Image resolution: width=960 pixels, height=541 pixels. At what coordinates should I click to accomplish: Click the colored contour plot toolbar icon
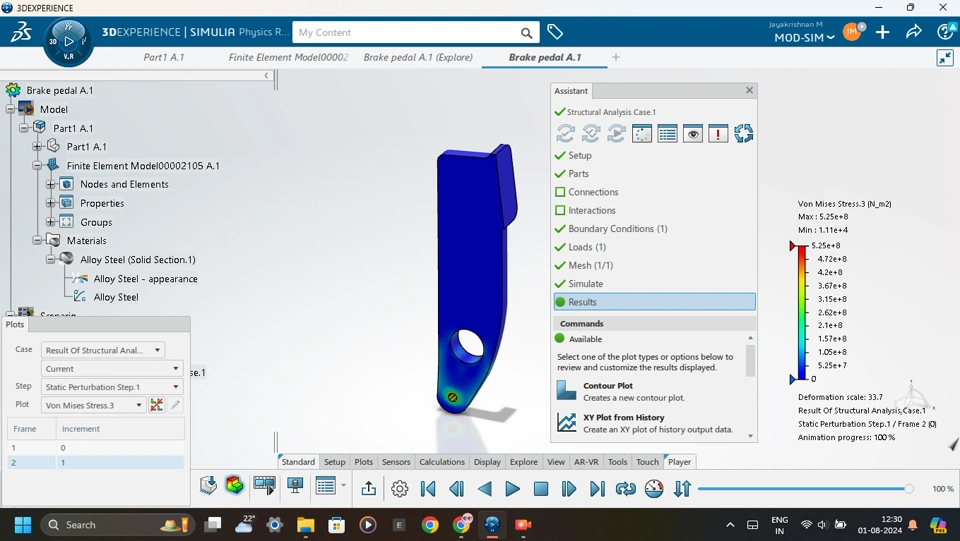tap(234, 485)
